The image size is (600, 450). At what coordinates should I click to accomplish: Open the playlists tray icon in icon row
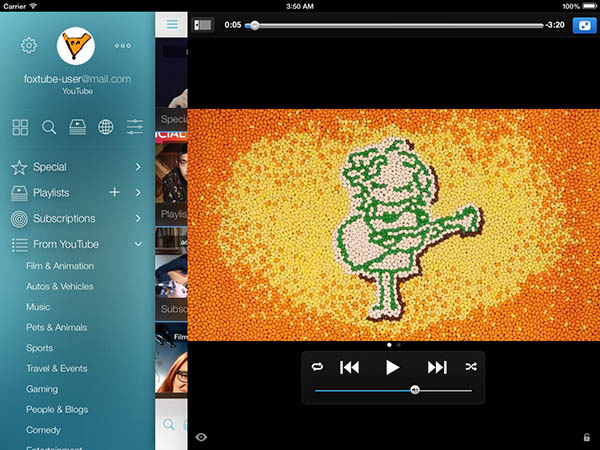tap(77, 127)
